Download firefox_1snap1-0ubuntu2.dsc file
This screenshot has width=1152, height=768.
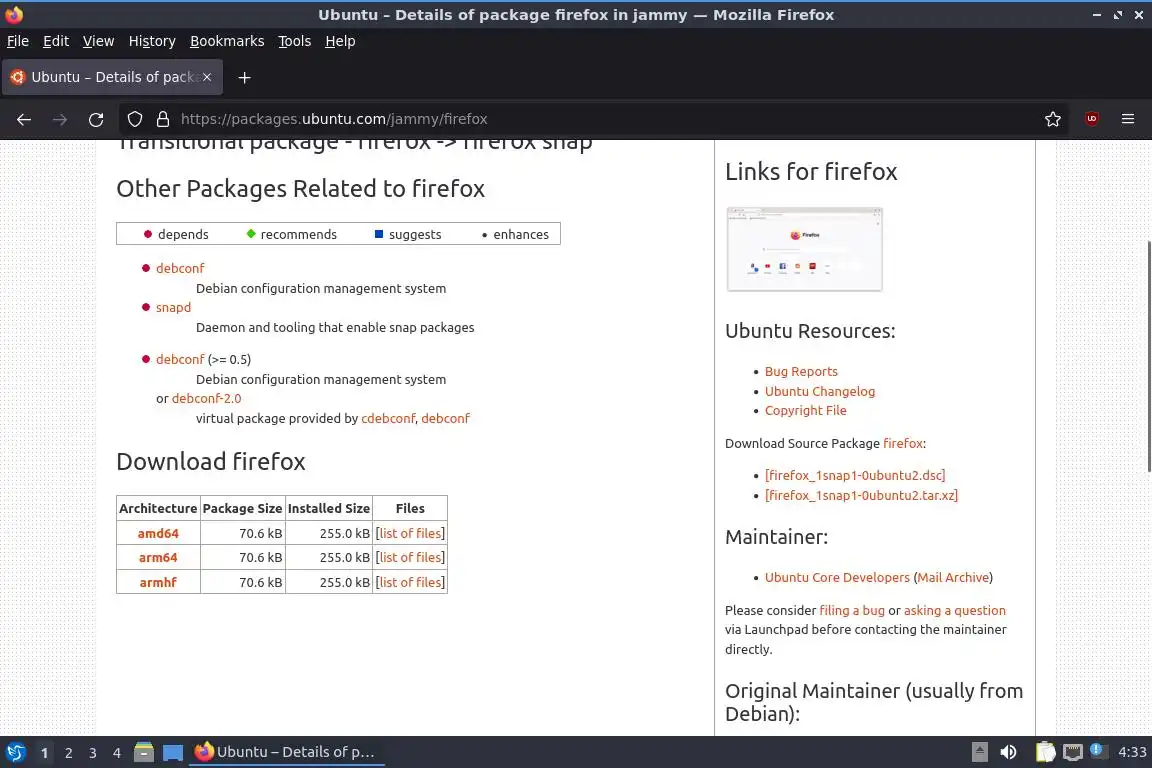point(855,475)
